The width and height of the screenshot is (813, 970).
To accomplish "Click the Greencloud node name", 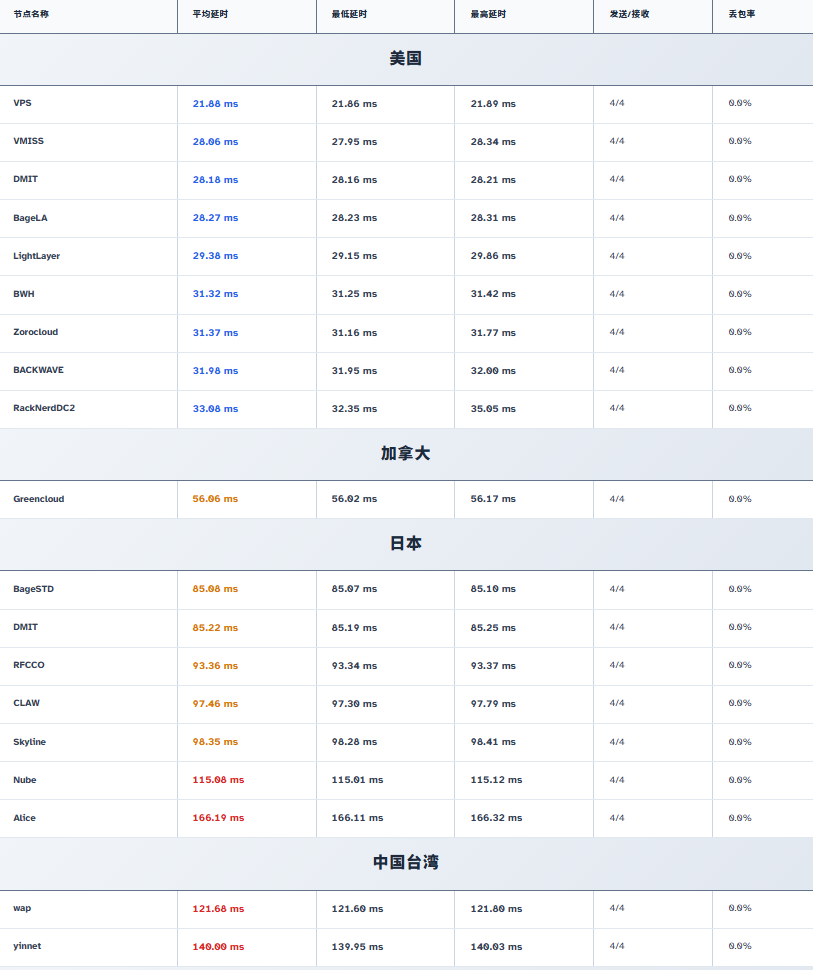I will point(38,499).
